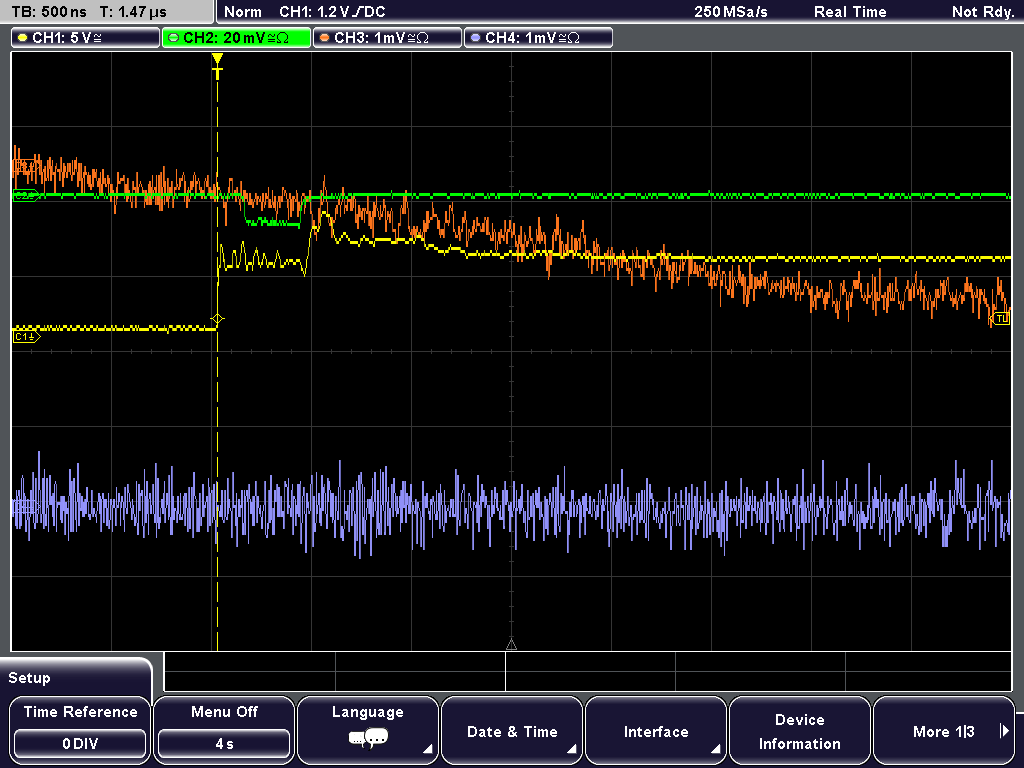
Task: Click the memory overview bar below waveform
Action: [x=588, y=672]
